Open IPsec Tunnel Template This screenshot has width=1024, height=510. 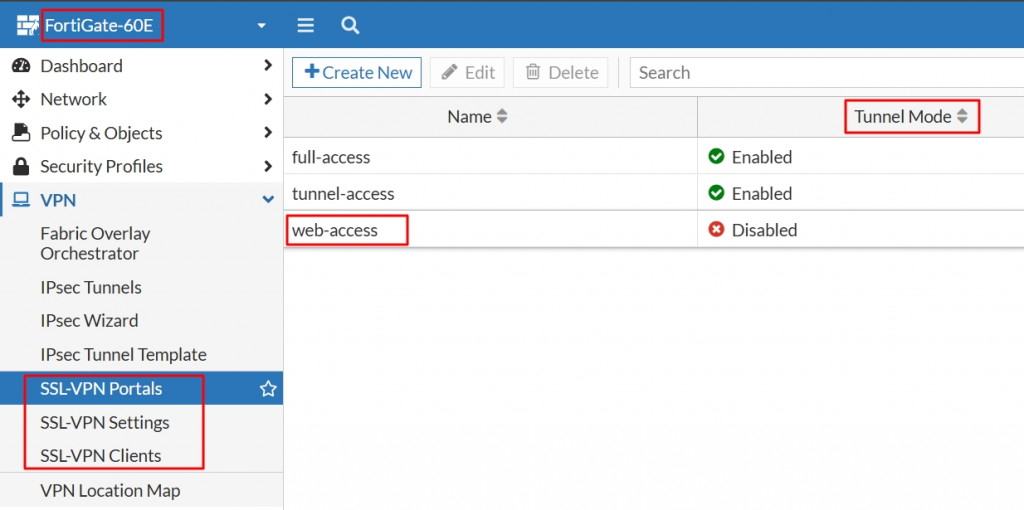tap(123, 355)
